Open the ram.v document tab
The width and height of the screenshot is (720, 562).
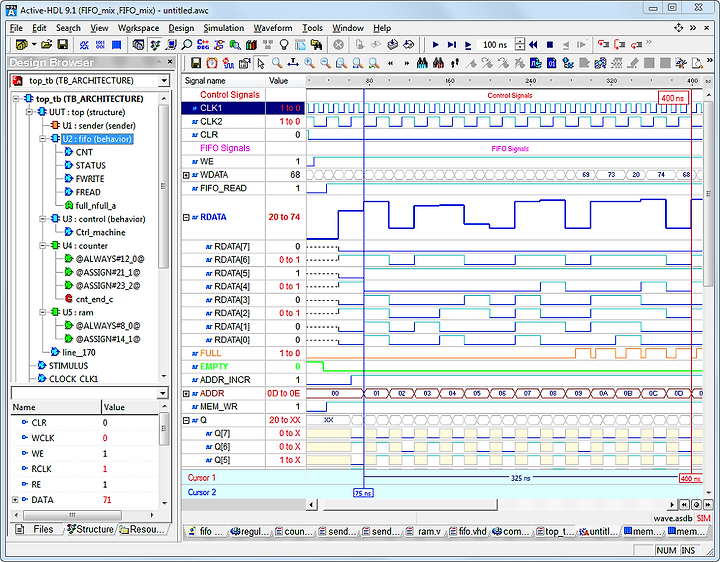(424, 531)
